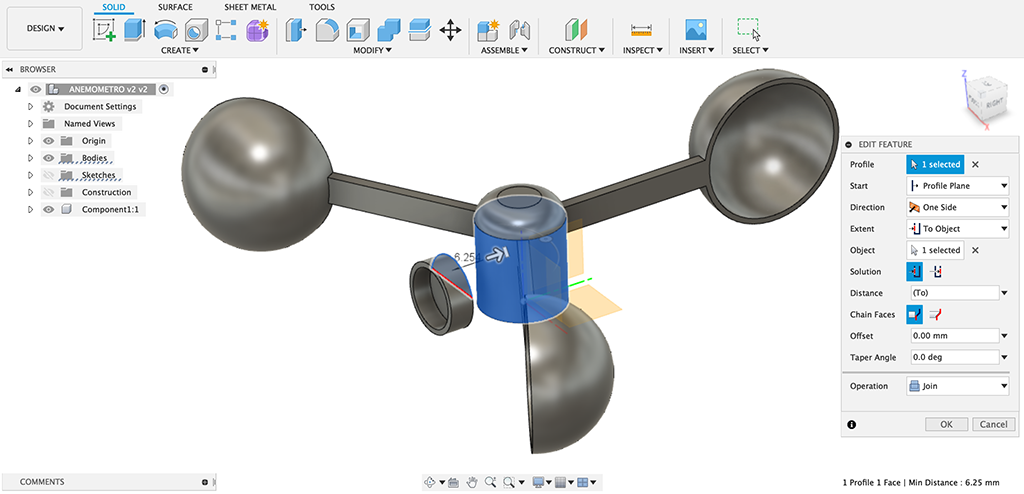Choose the first Solution option icon

coord(914,272)
